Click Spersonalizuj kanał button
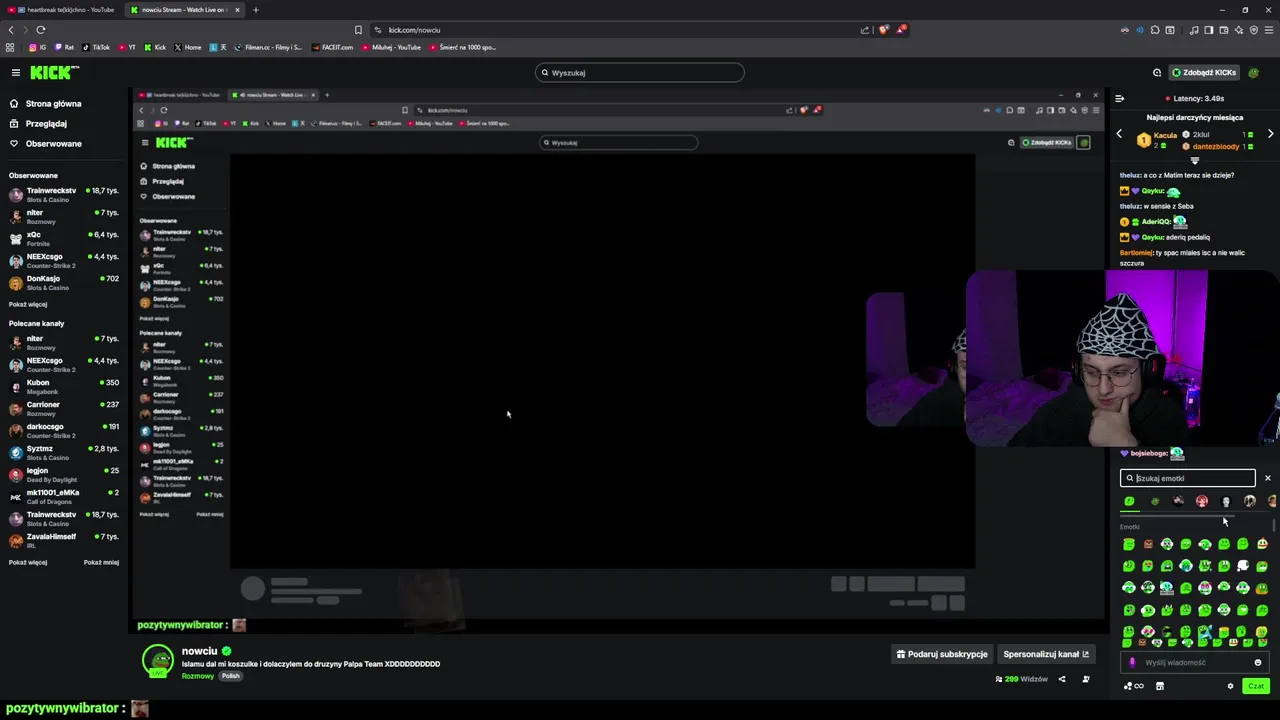The image size is (1280, 720). click(1046, 654)
